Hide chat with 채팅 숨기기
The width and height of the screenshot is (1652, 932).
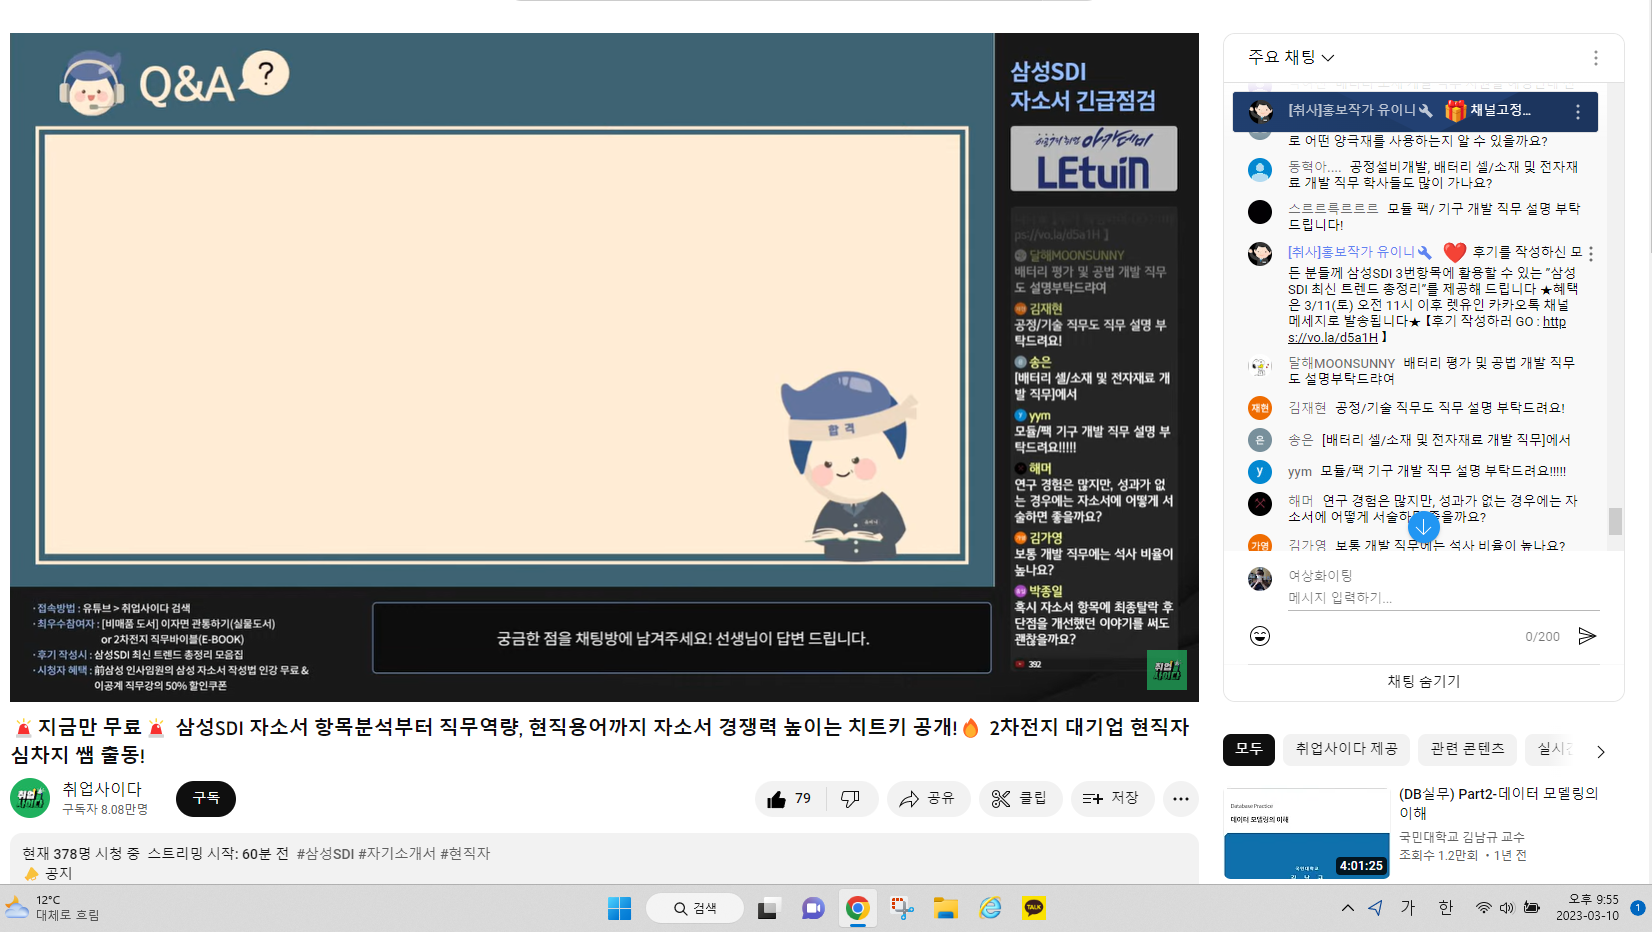1424,681
